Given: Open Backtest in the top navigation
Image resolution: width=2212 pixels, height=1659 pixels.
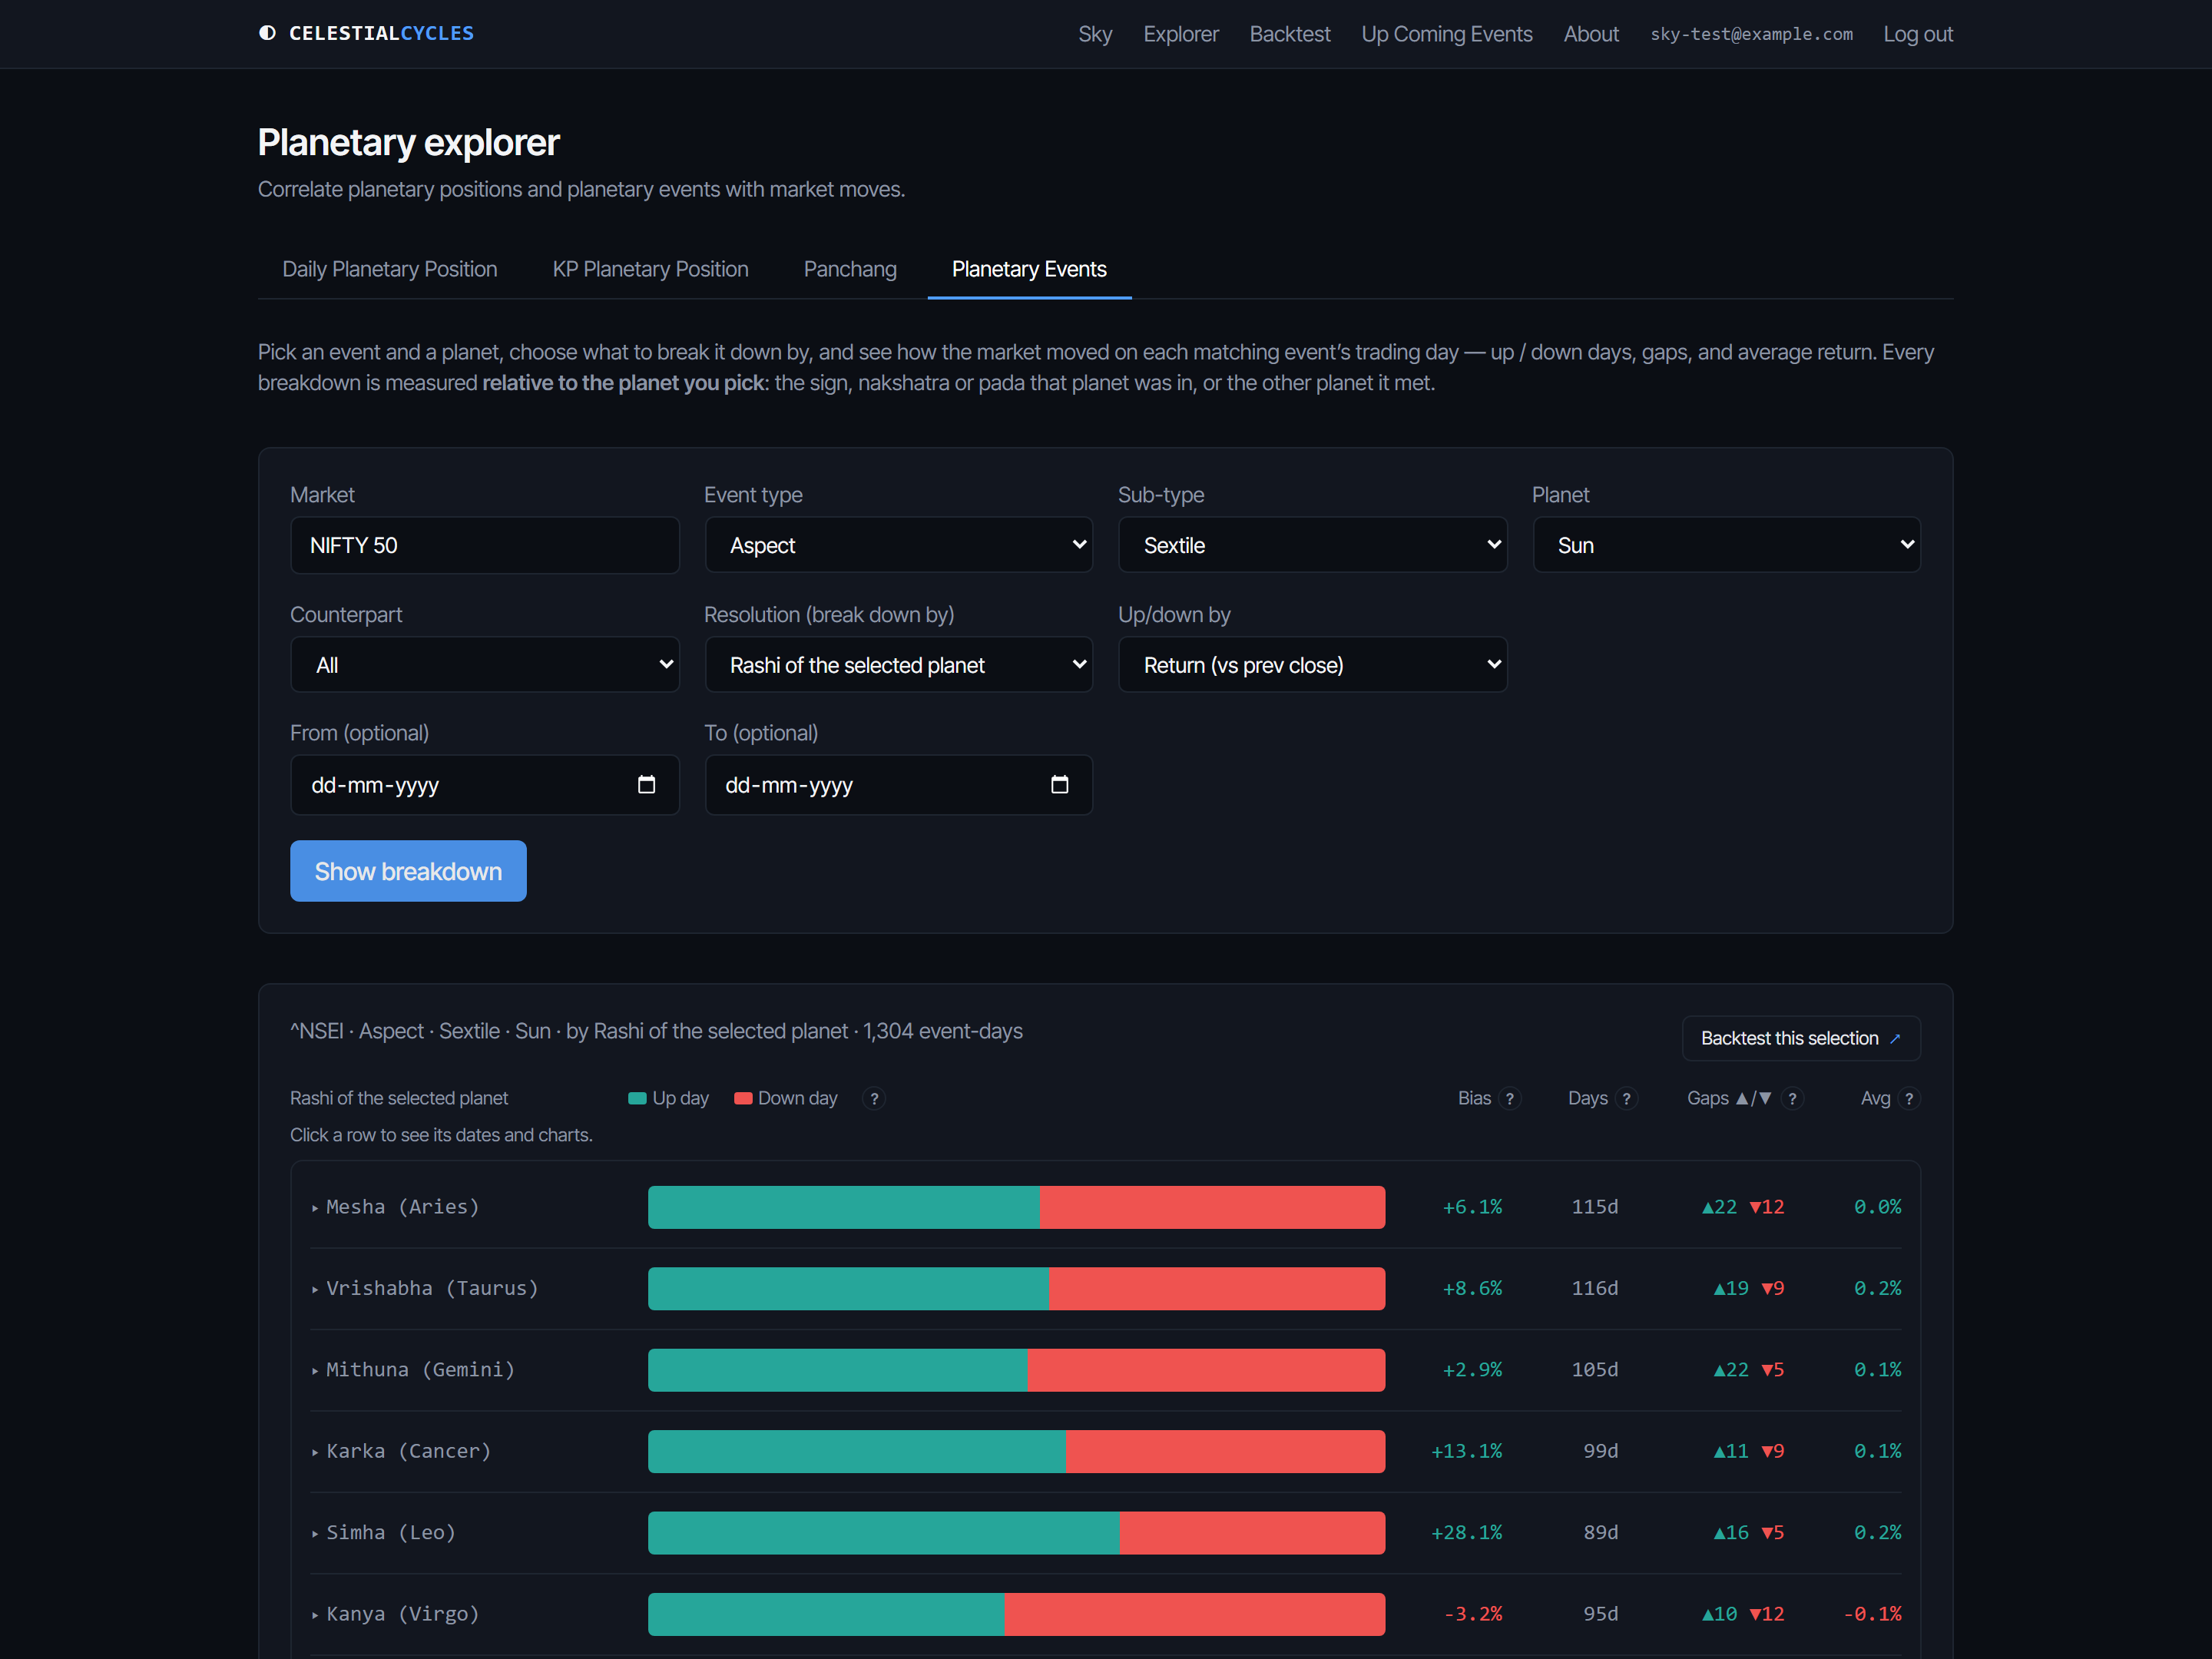Looking at the screenshot, I should pos(1290,34).
